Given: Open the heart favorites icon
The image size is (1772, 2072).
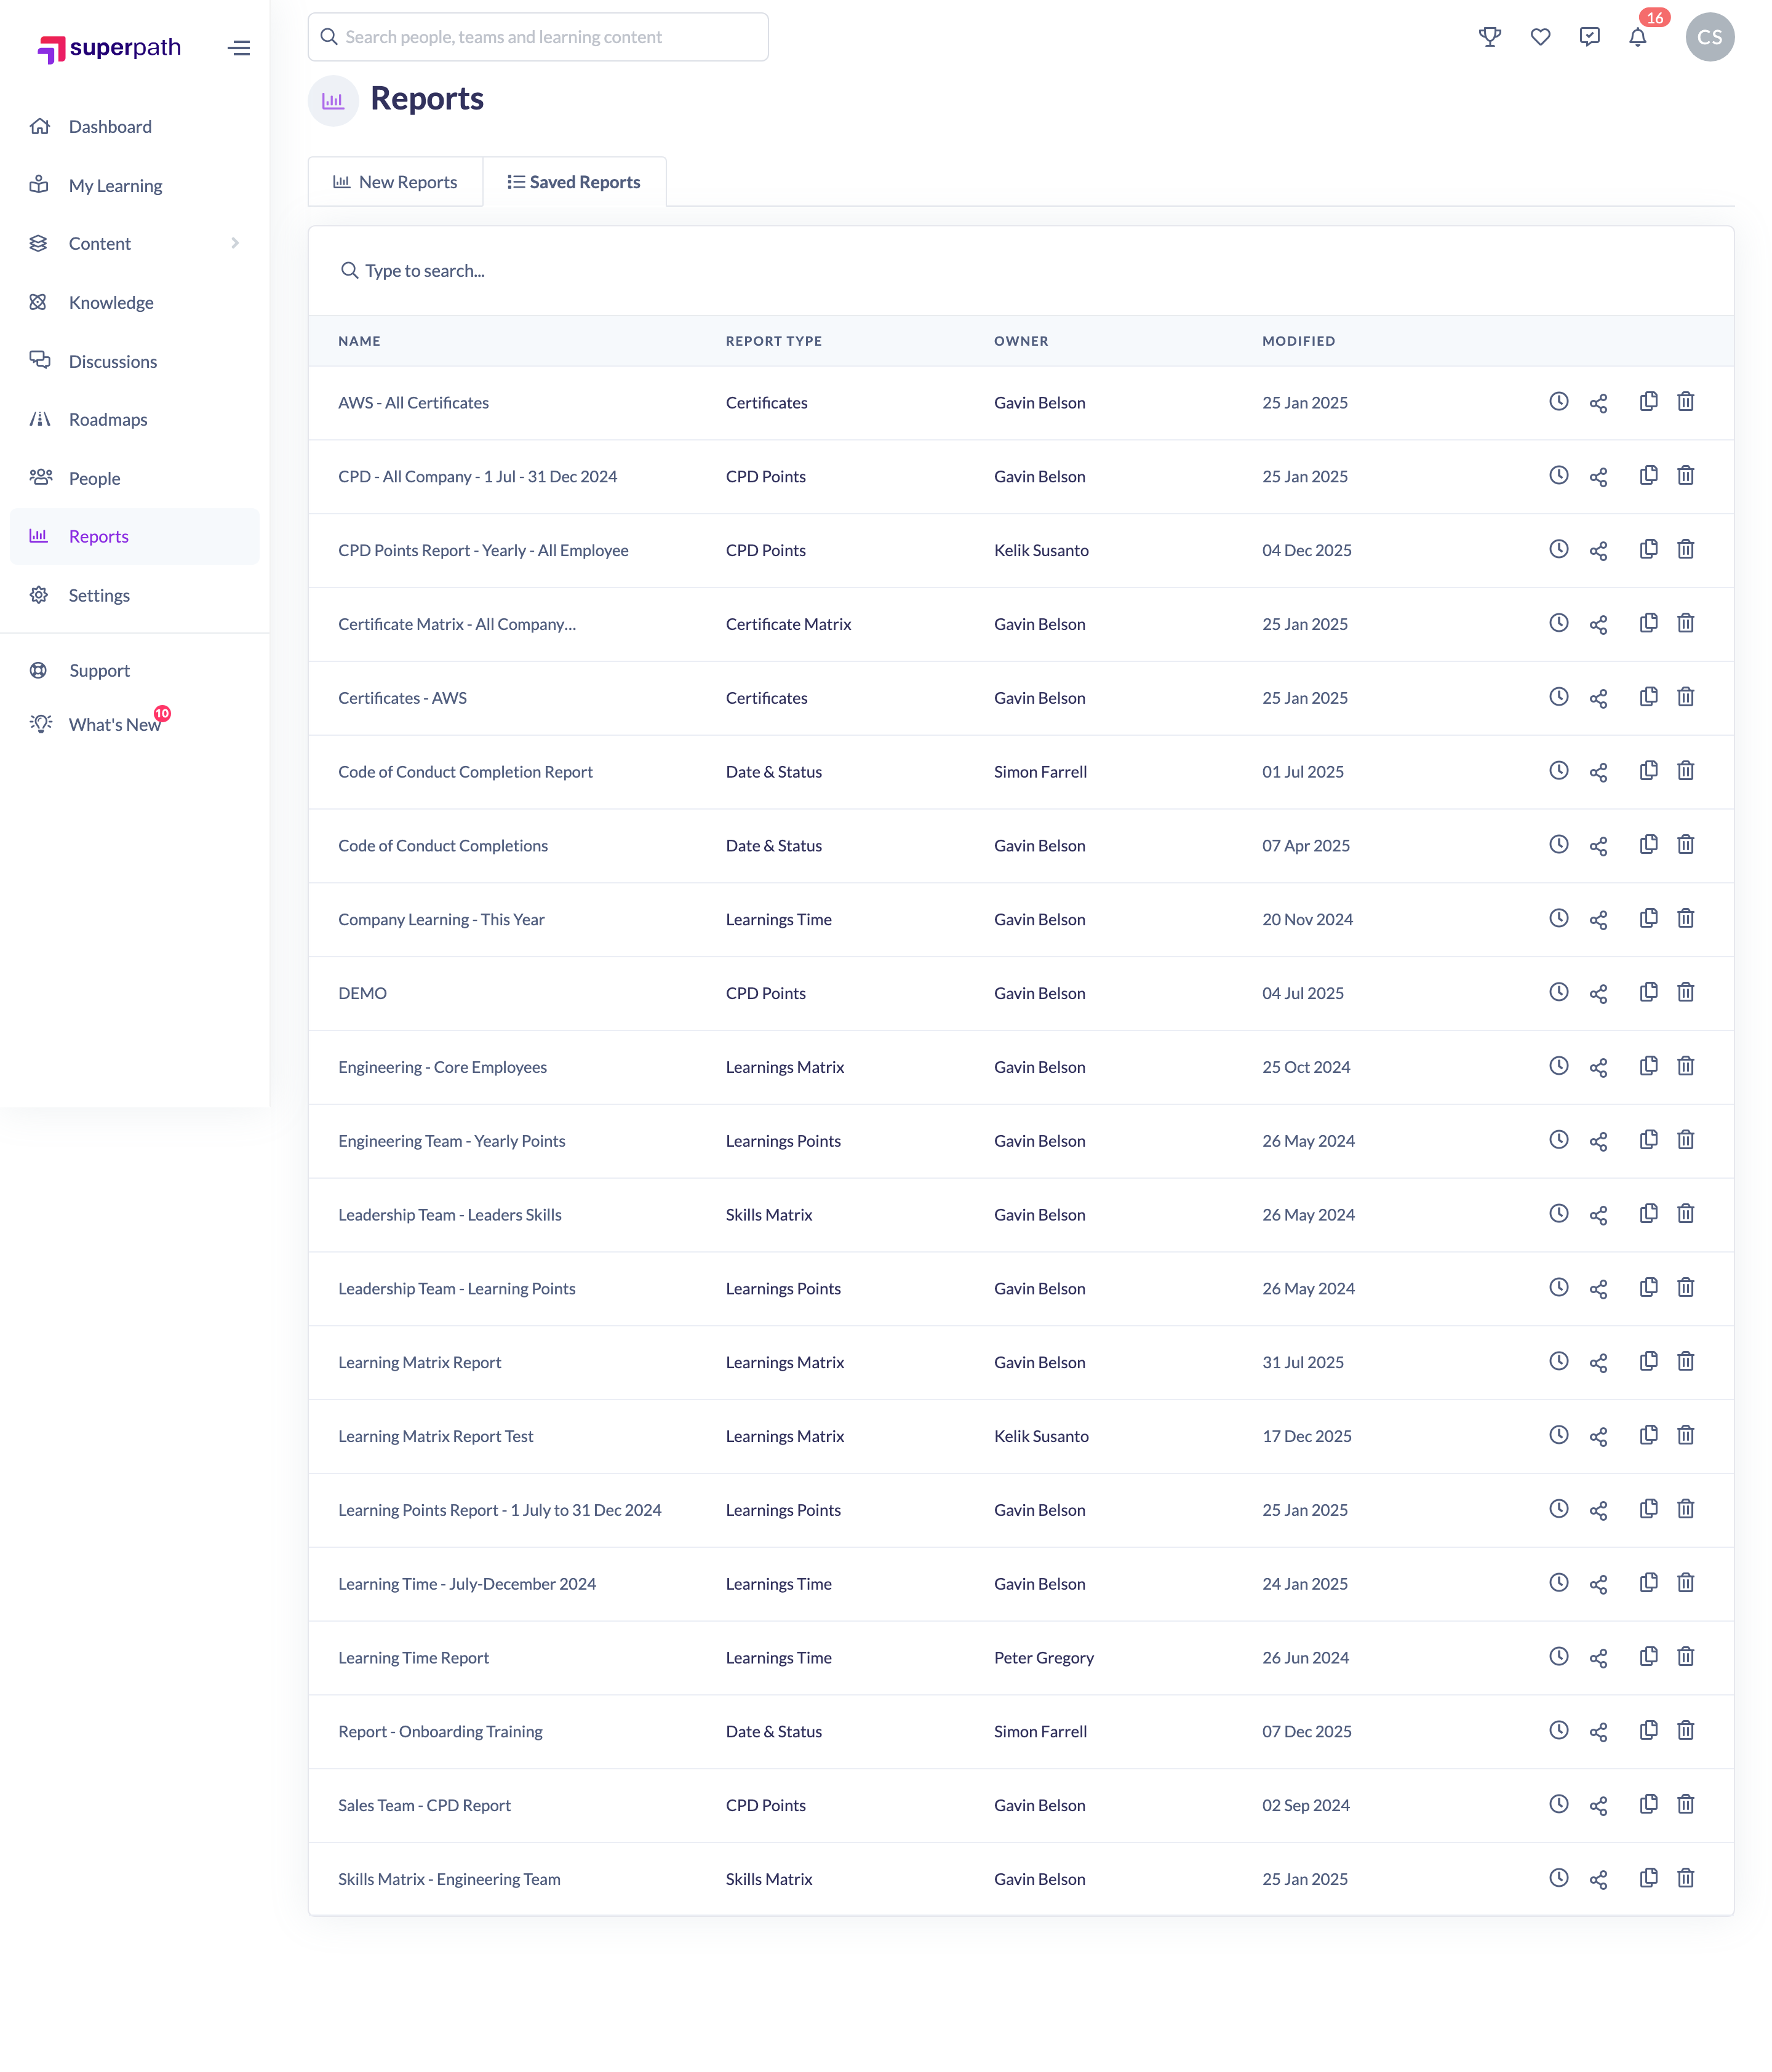Looking at the screenshot, I should click(1540, 37).
